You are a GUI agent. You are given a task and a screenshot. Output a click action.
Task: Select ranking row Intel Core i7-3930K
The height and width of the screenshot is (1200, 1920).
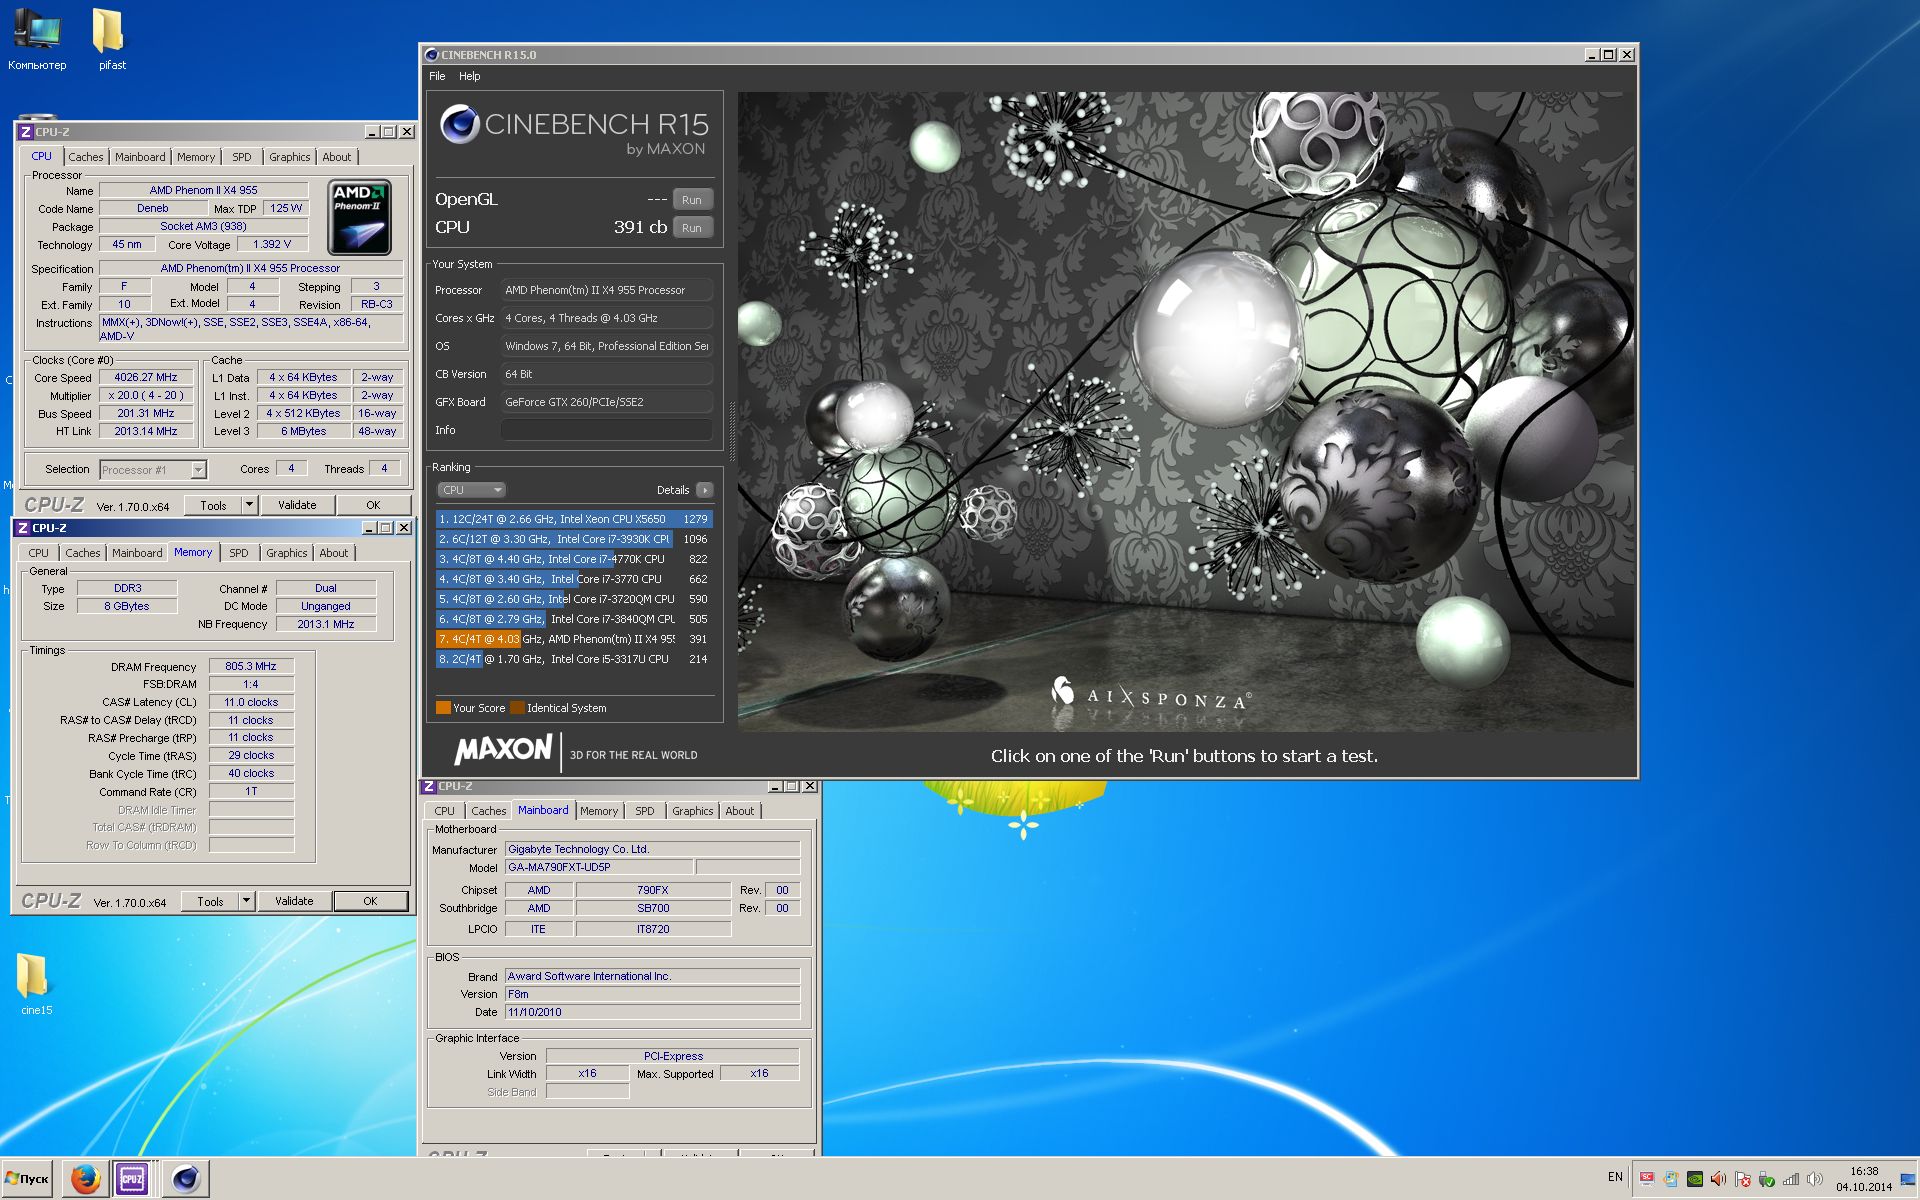(x=574, y=539)
